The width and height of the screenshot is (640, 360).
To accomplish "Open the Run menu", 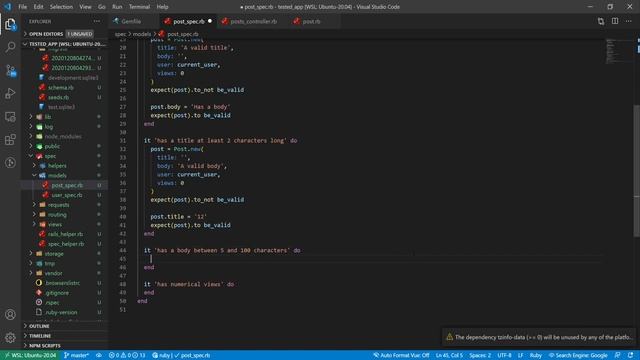I will (117, 7).
